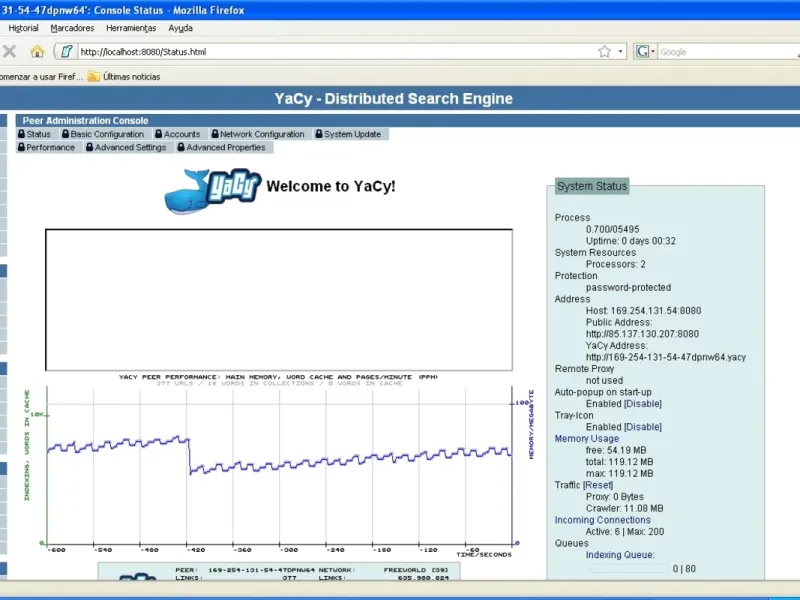Click the Indexing Queue progress bar
The height and width of the screenshot is (600, 800).
click(x=628, y=568)
